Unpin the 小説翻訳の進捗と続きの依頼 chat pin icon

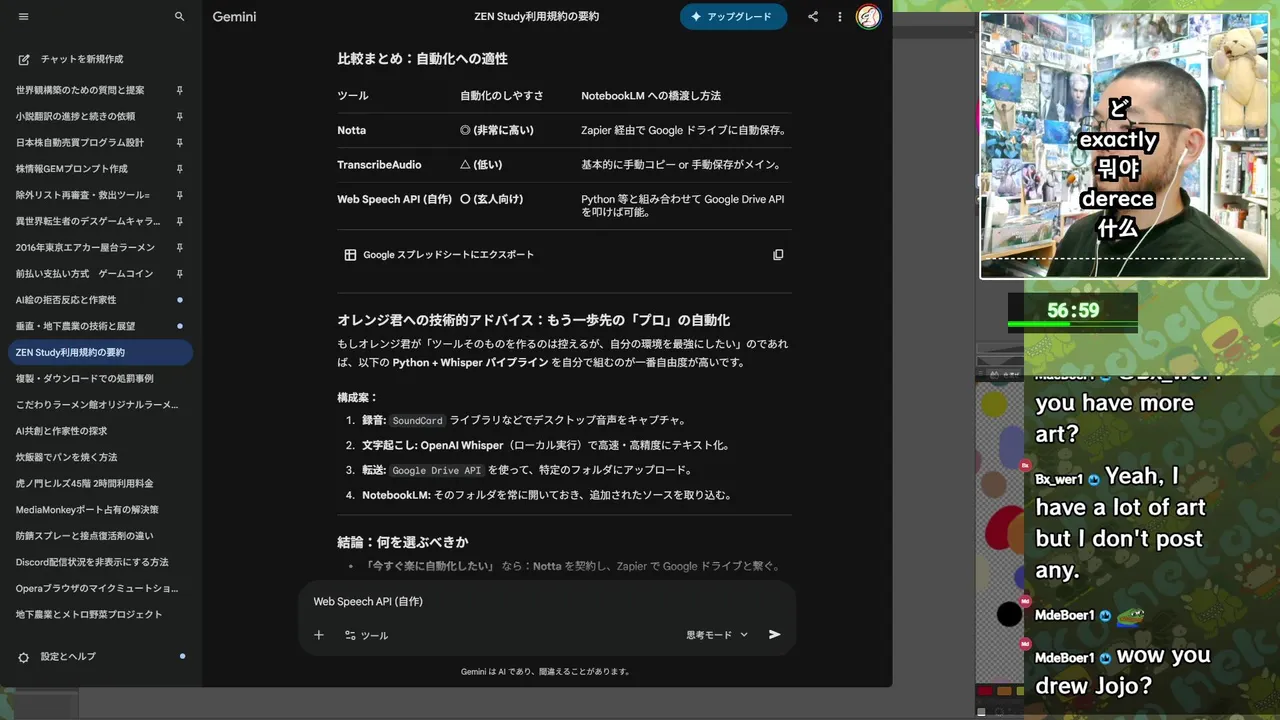point(180,116)
